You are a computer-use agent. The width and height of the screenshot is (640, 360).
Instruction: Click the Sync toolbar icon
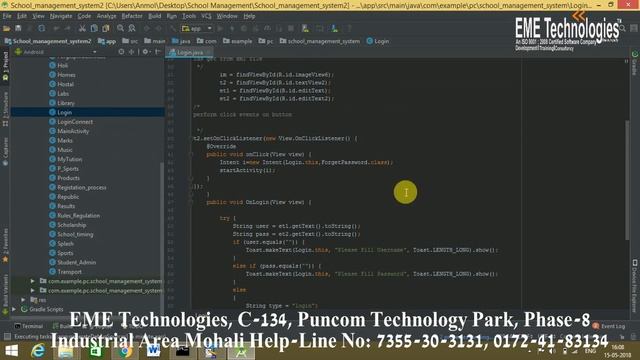click(42, 29)
